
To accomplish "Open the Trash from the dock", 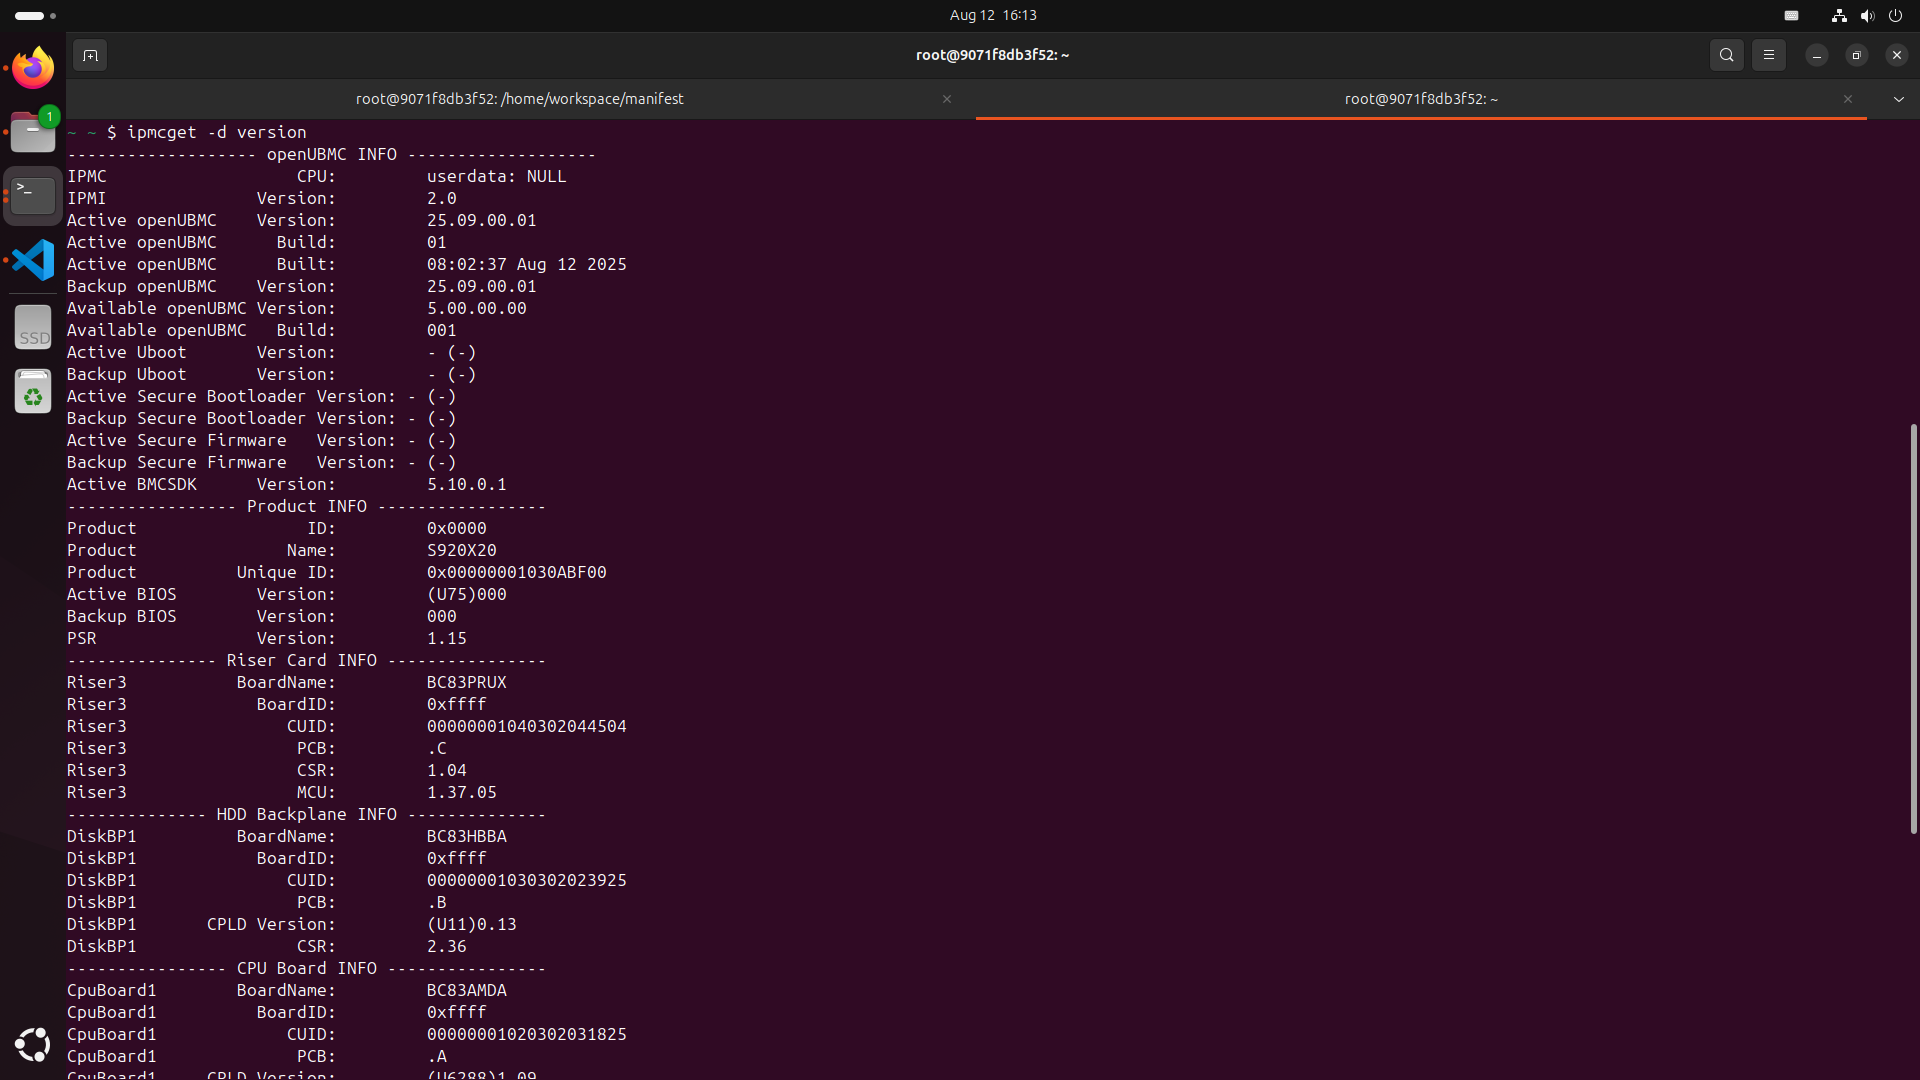I will coord(33,392).
